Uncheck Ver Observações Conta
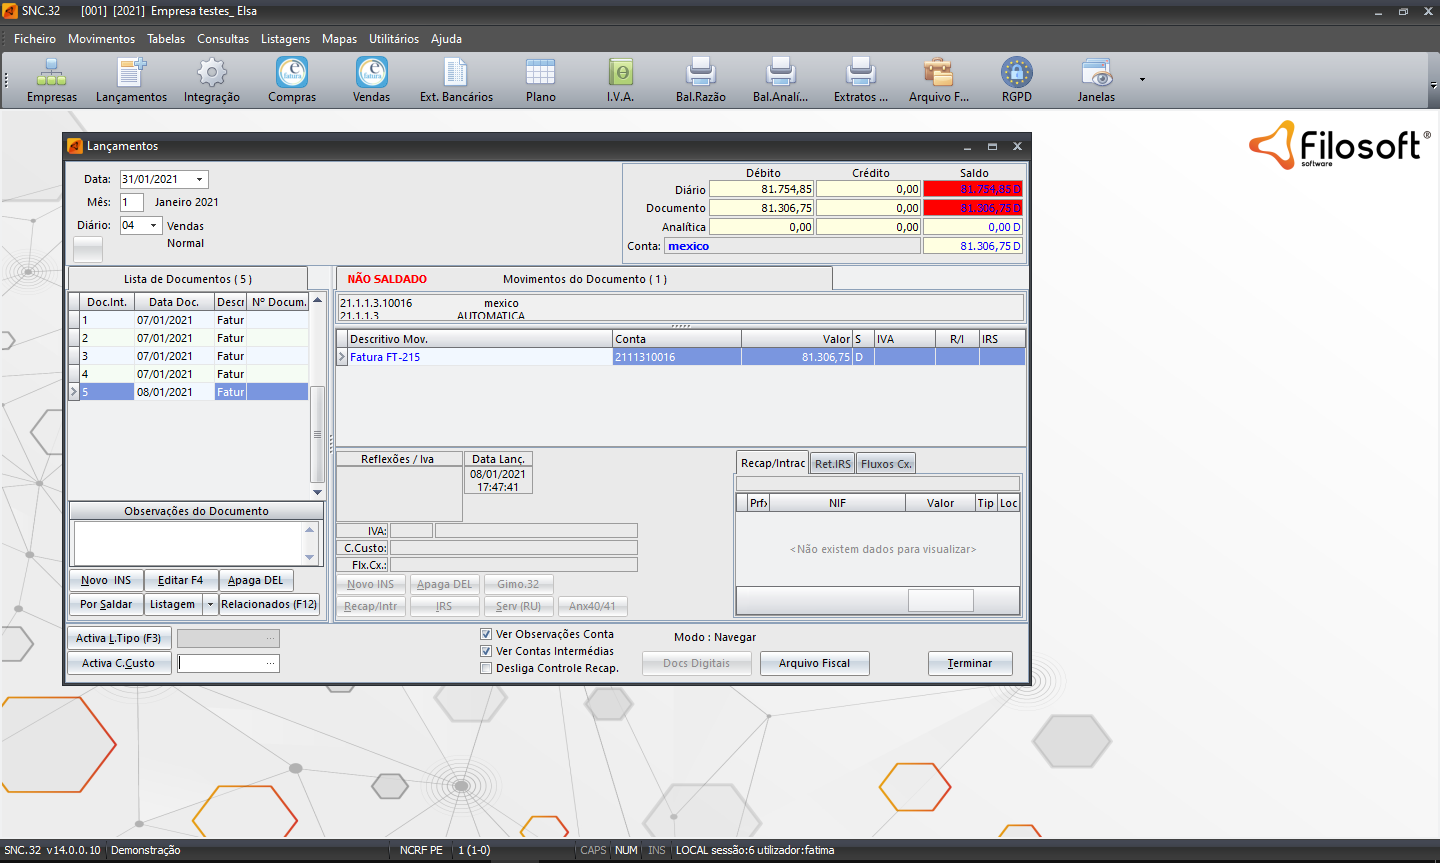Viewport: 1440px width, 863px height. pyautogui.click(x=486, y=634)
